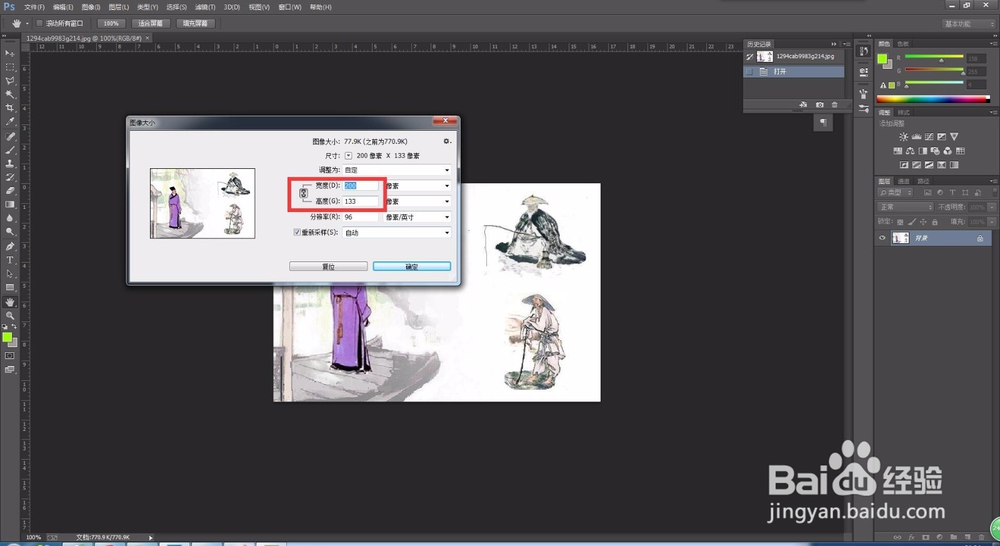The image size is (1000, 546).
Task: Toggle history brush source for open state
Action: pos(749,72)
